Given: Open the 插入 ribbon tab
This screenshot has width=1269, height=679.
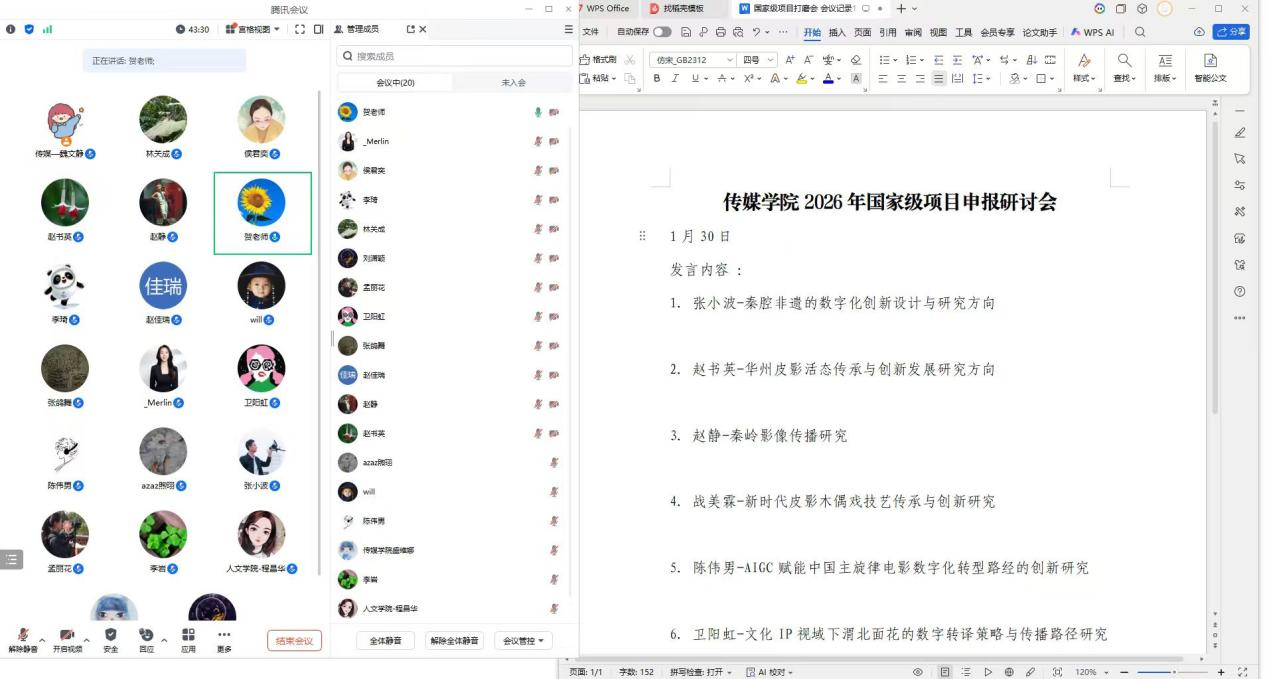Looking at the screenshot, I should (x=837, y=33).
